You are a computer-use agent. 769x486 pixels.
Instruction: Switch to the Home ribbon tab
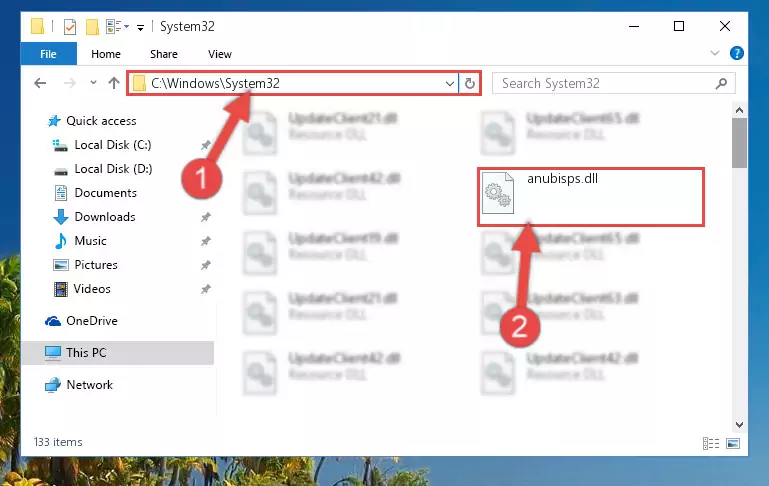[x=106, y=54]
